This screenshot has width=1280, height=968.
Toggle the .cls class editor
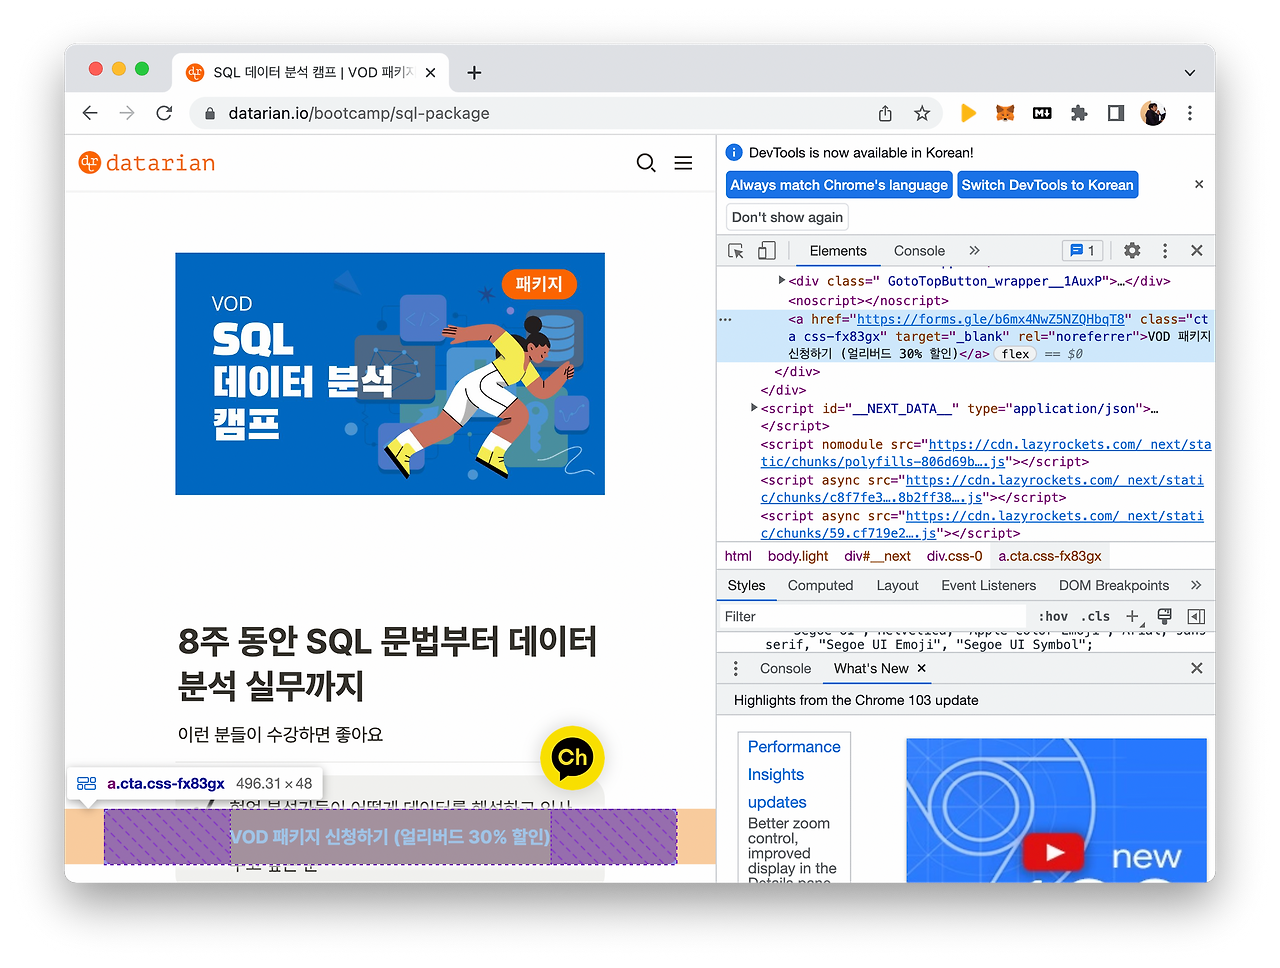(x=1096, y=616)
